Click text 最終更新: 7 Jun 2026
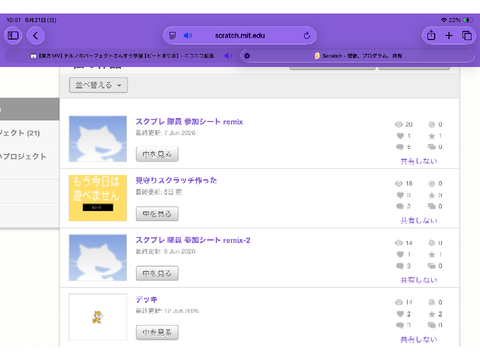This screenshot has height=360, width=480. [x=166, y=133]
